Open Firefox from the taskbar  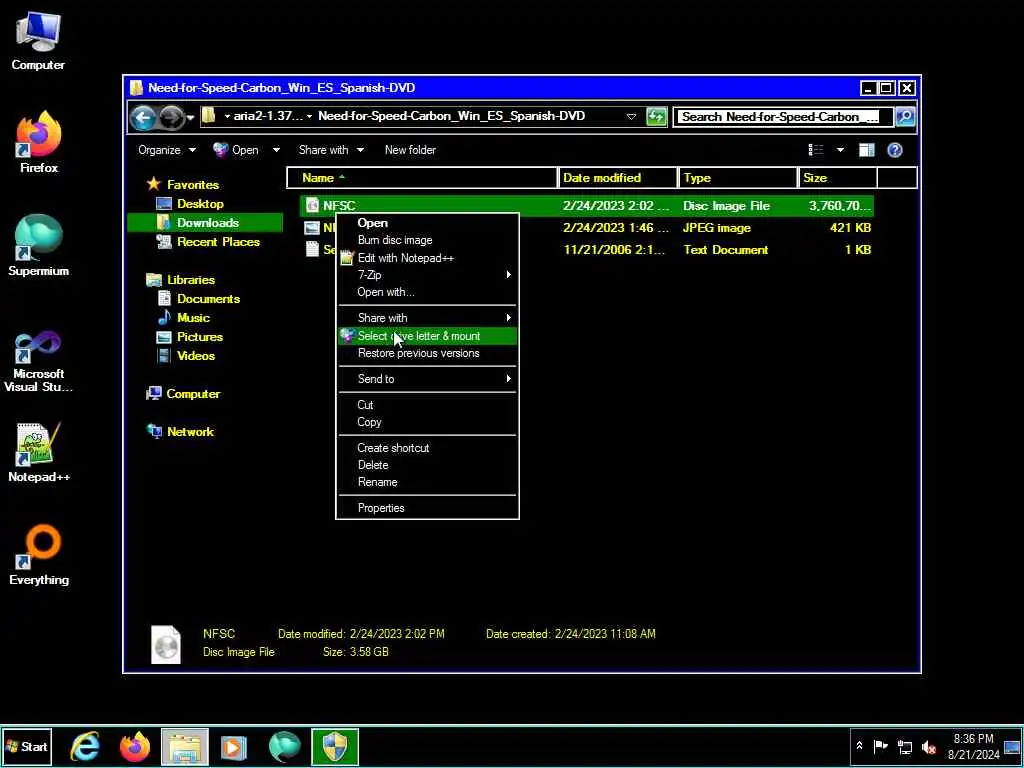135,747
